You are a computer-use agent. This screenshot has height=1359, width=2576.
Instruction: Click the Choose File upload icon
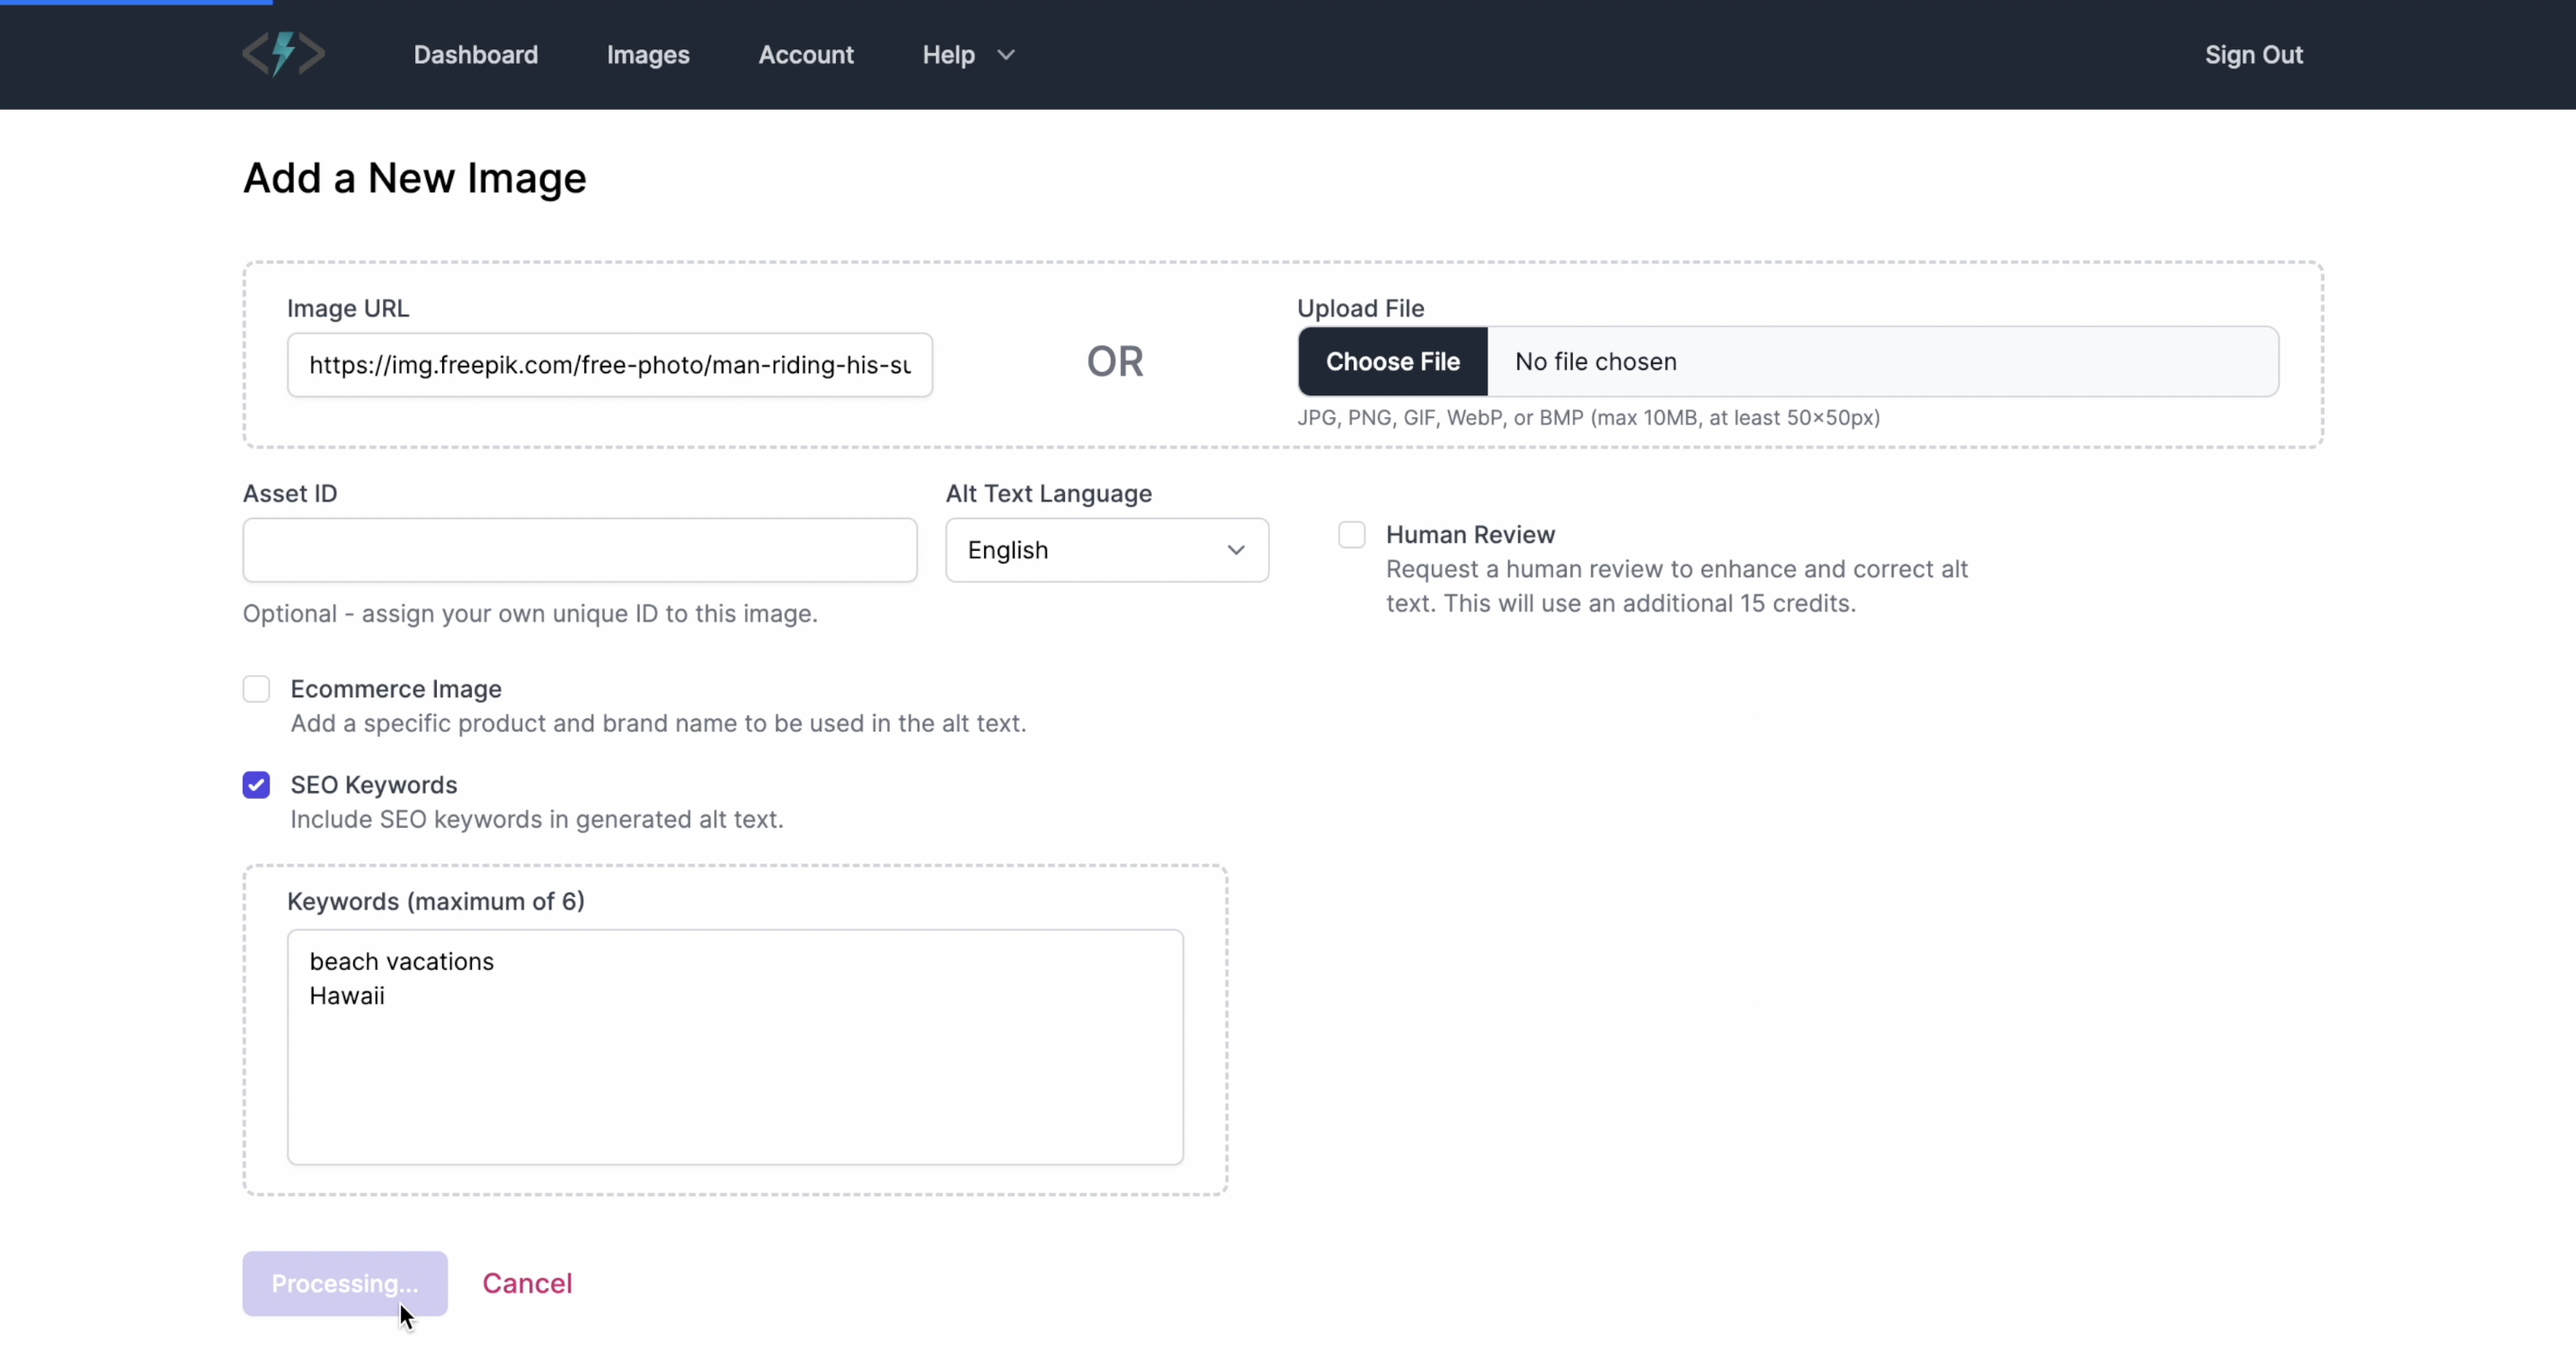(x=1394, y=361)
